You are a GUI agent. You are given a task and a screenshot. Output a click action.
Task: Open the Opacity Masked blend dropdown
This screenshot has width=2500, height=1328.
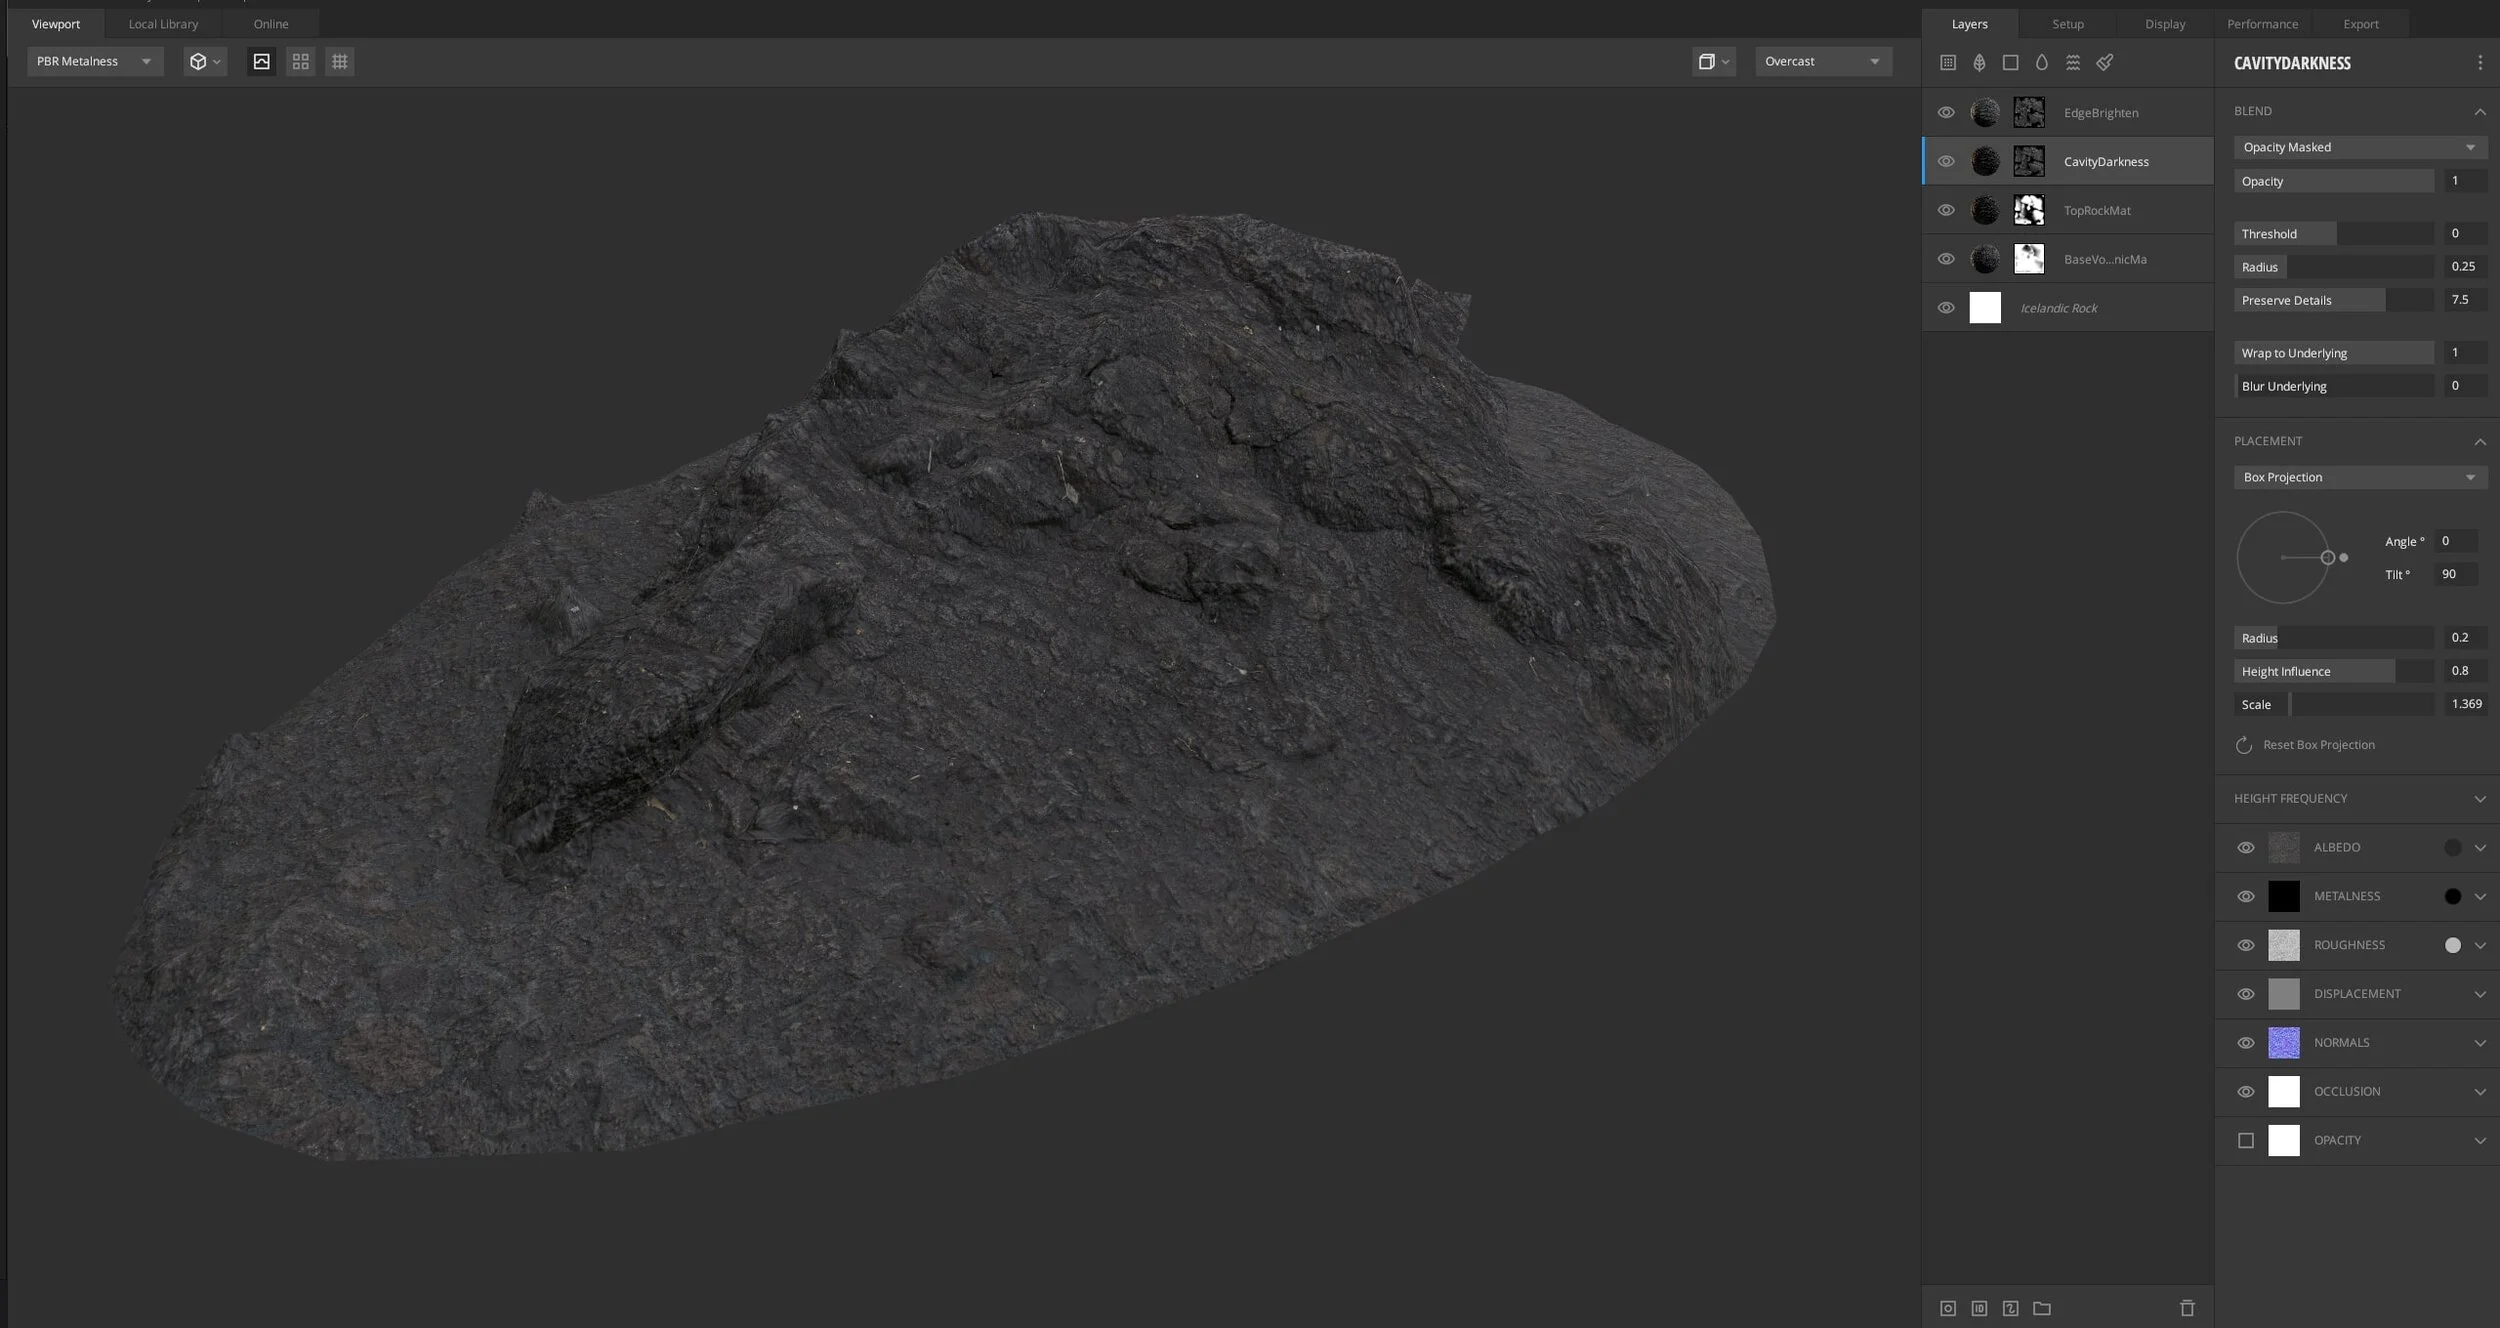pos(2359,147)
